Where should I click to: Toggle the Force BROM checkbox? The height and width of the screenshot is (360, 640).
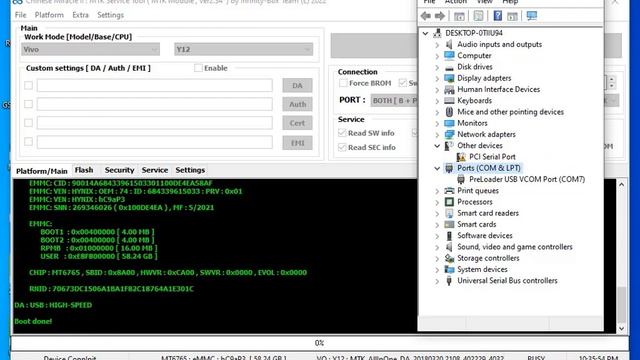point(343,83)
